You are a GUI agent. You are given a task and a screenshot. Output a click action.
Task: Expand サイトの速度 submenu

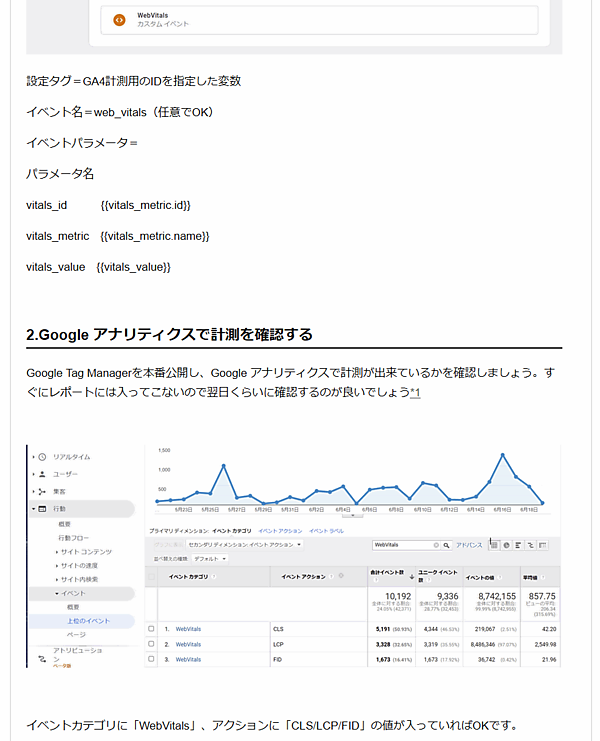57,566
